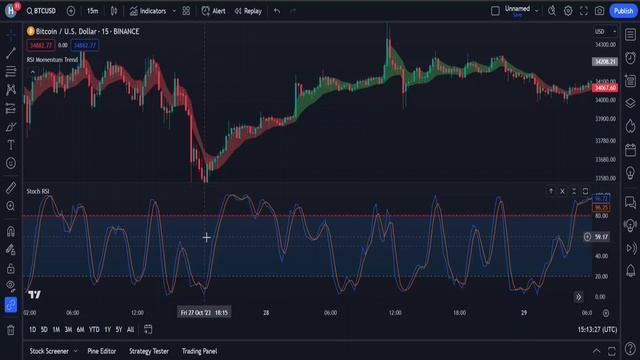The image size is (640, 360).
Task: Click the Publish button
Action: 623,11
